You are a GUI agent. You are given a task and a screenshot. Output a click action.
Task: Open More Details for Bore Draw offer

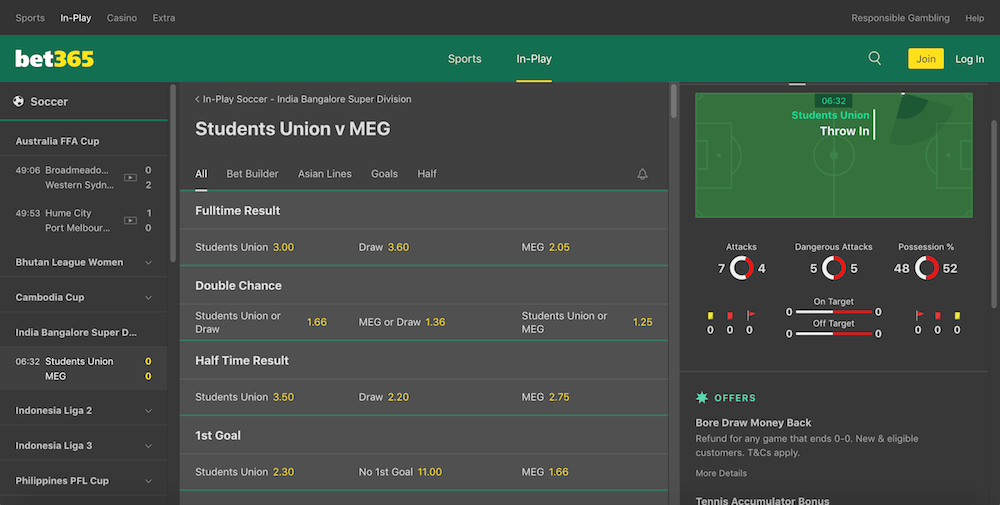pos(721,473)
